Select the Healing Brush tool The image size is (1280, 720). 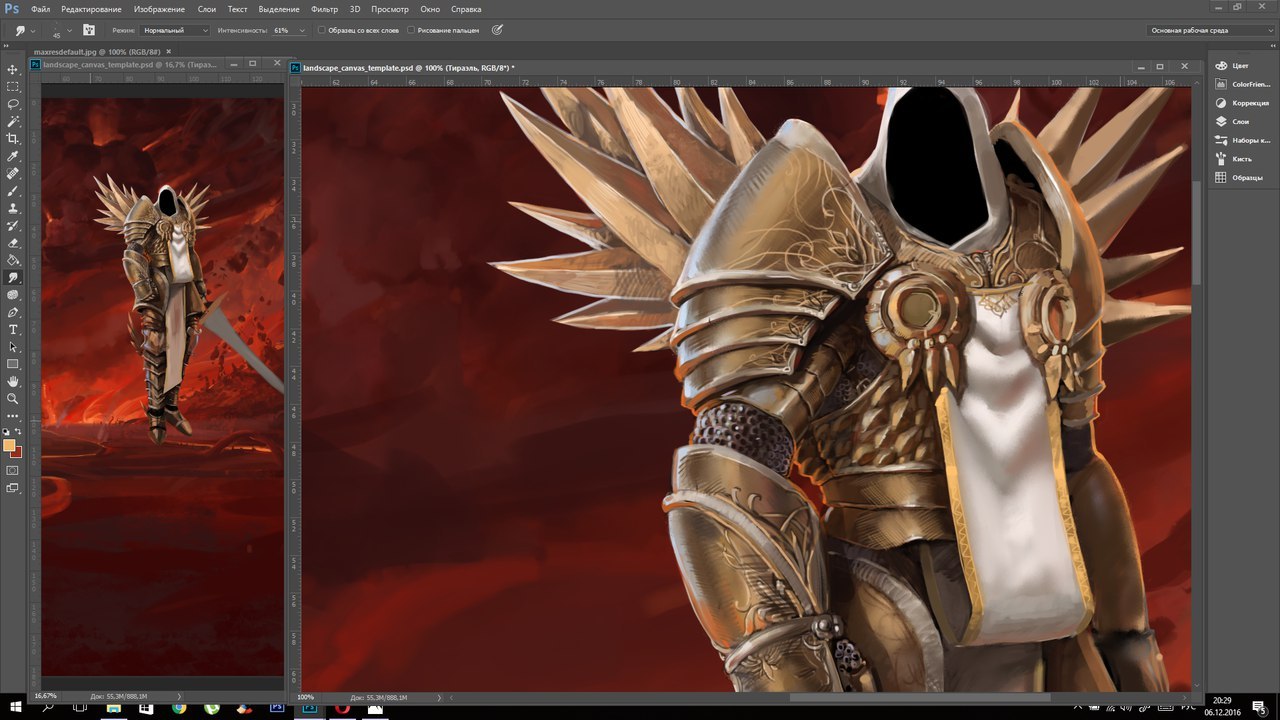pos(13,173)
